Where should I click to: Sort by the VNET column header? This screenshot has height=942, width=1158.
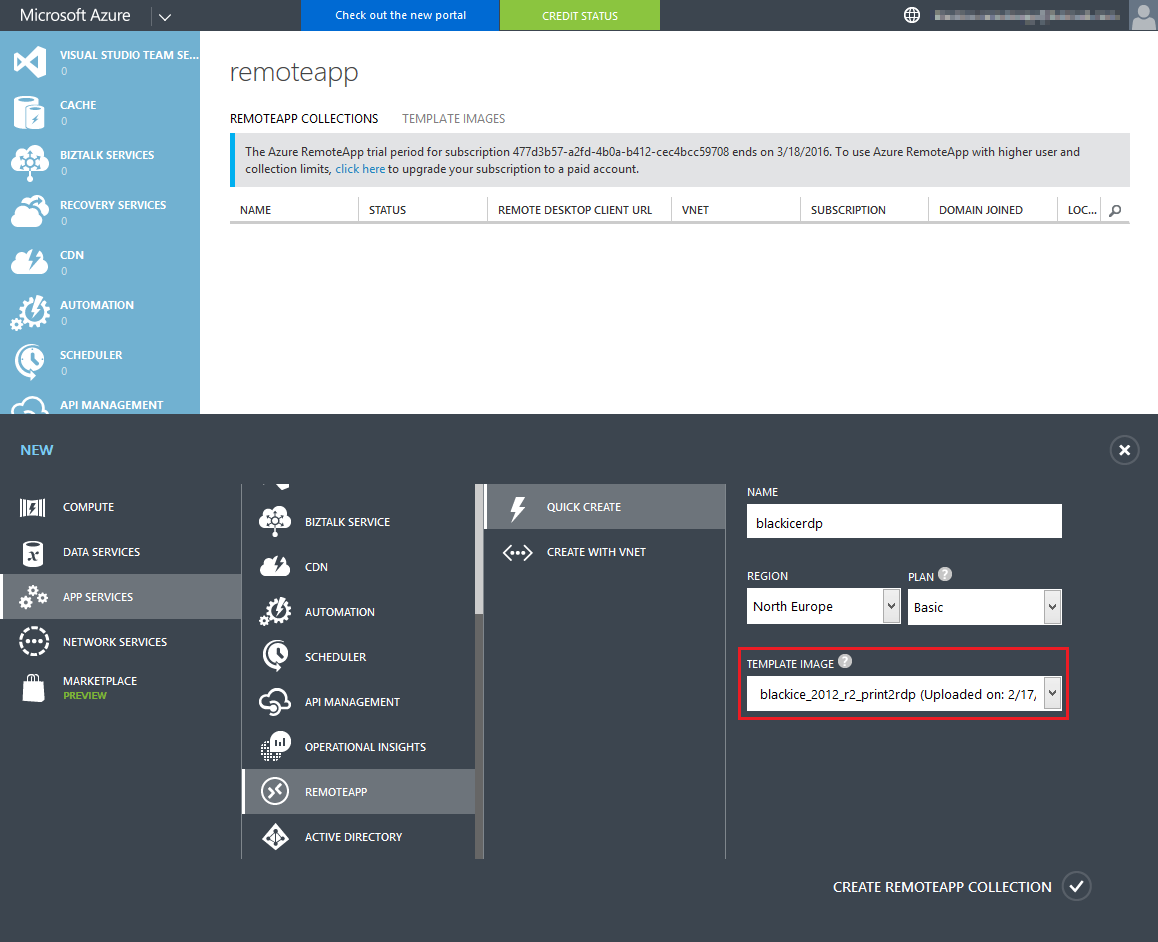click(695, 210)
